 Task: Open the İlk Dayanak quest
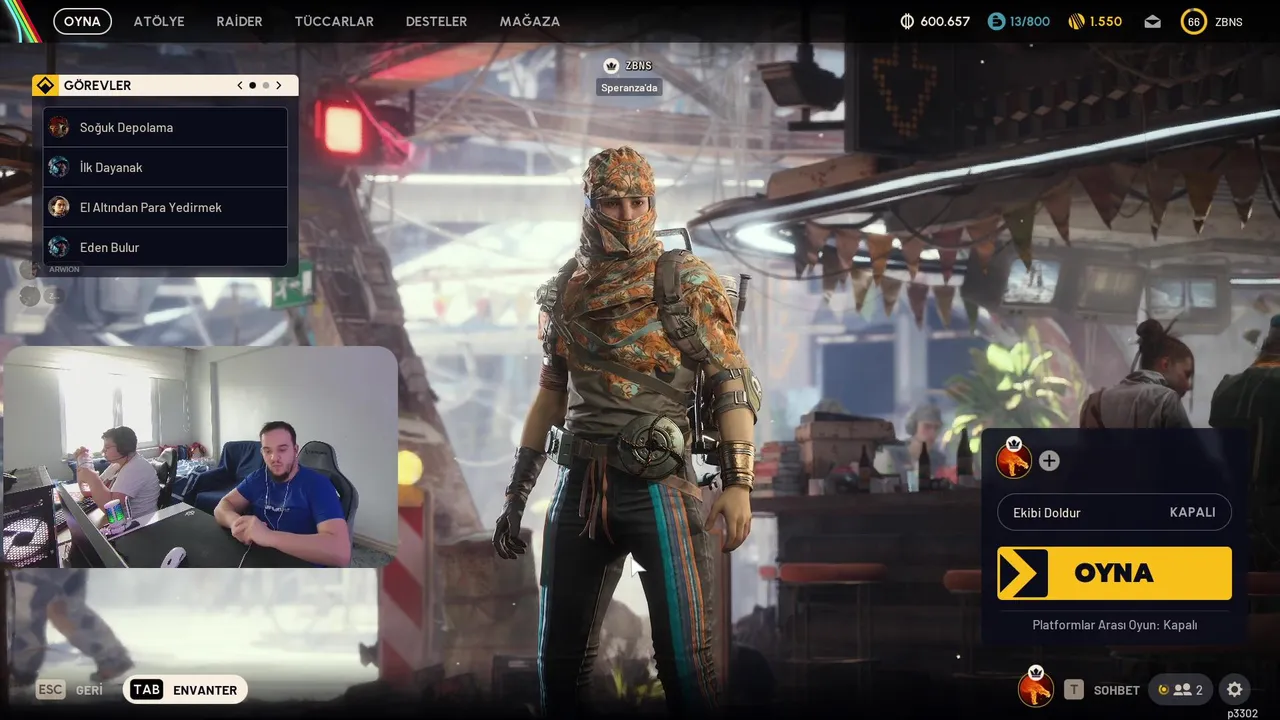(165, 167)
